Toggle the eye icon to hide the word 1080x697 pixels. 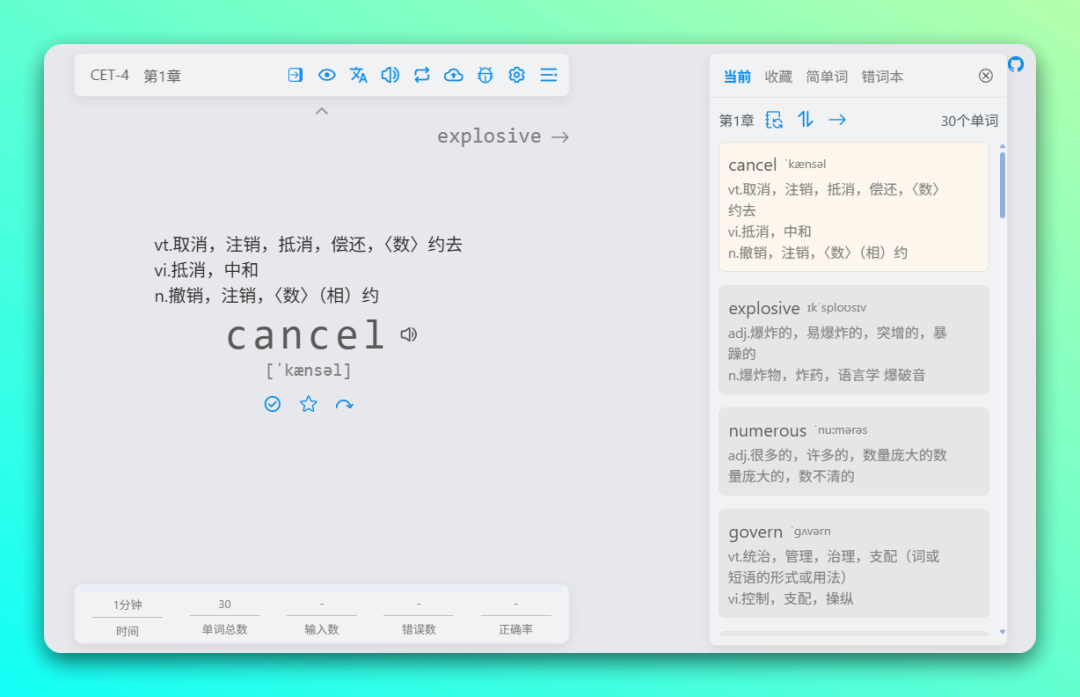point(326,75)
